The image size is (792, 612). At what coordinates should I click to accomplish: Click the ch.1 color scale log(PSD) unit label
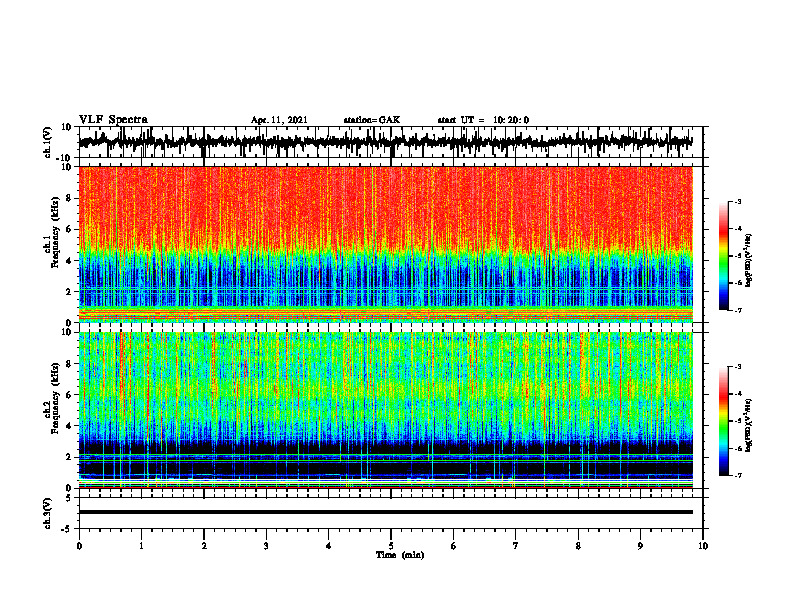pyautogui.click(x=750, y=260)
